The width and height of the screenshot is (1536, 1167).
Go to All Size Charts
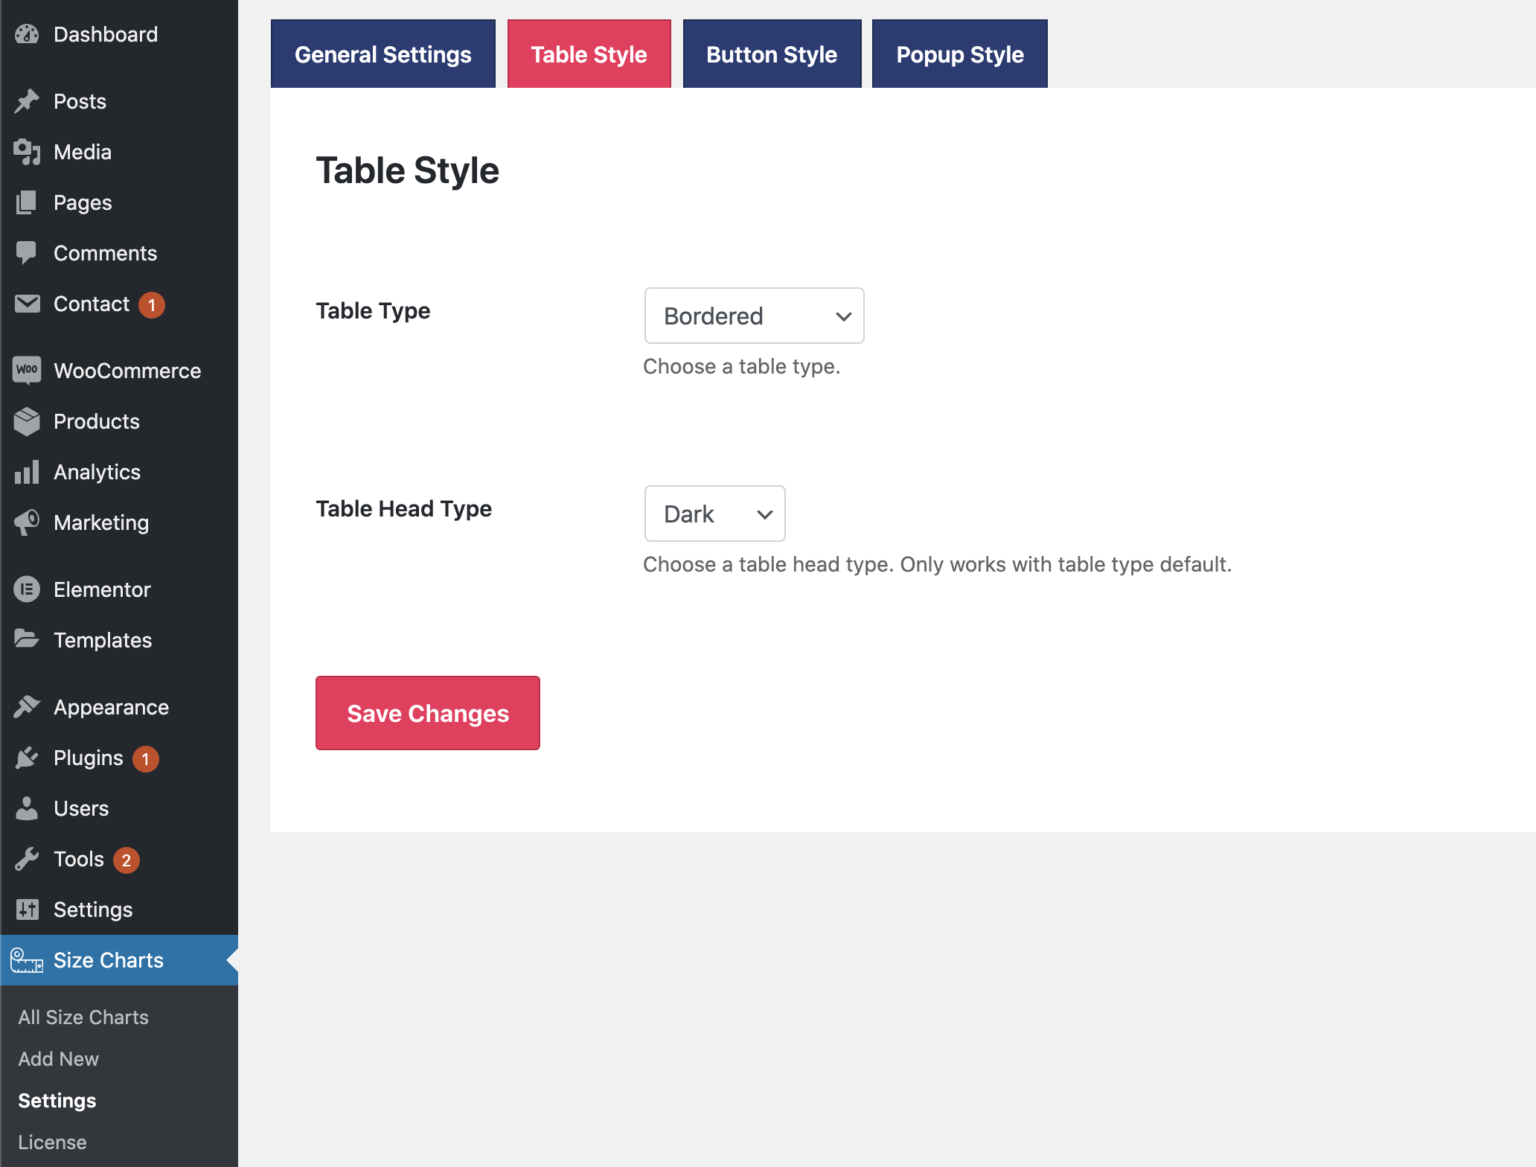point(83,1016)
